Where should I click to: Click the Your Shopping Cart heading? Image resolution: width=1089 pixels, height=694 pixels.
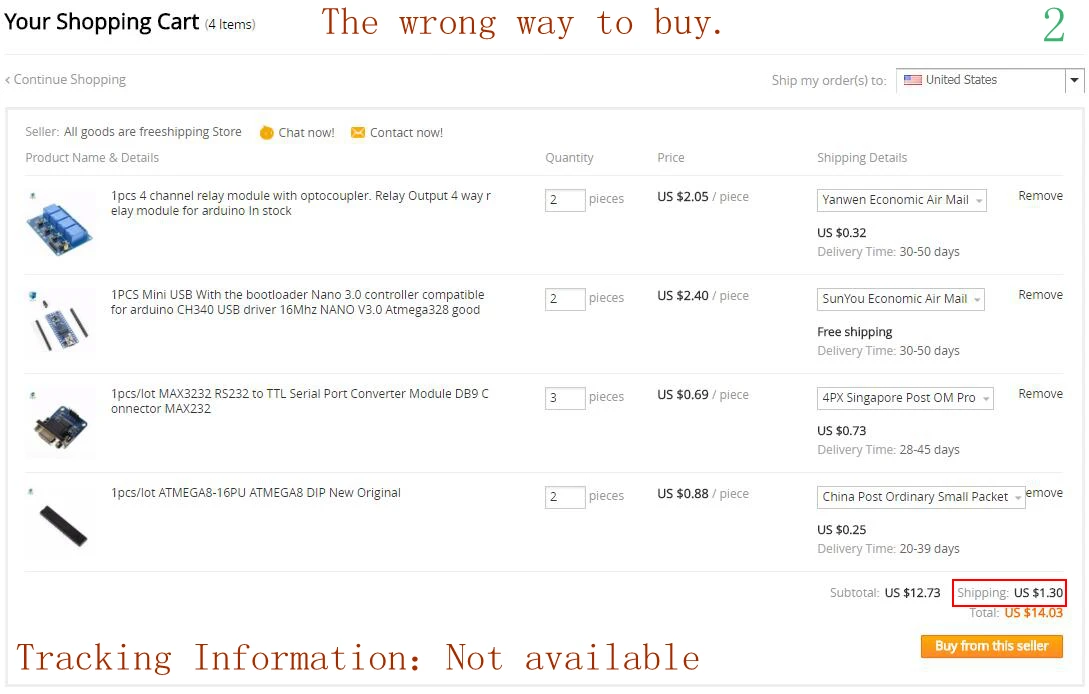point(101,22)
